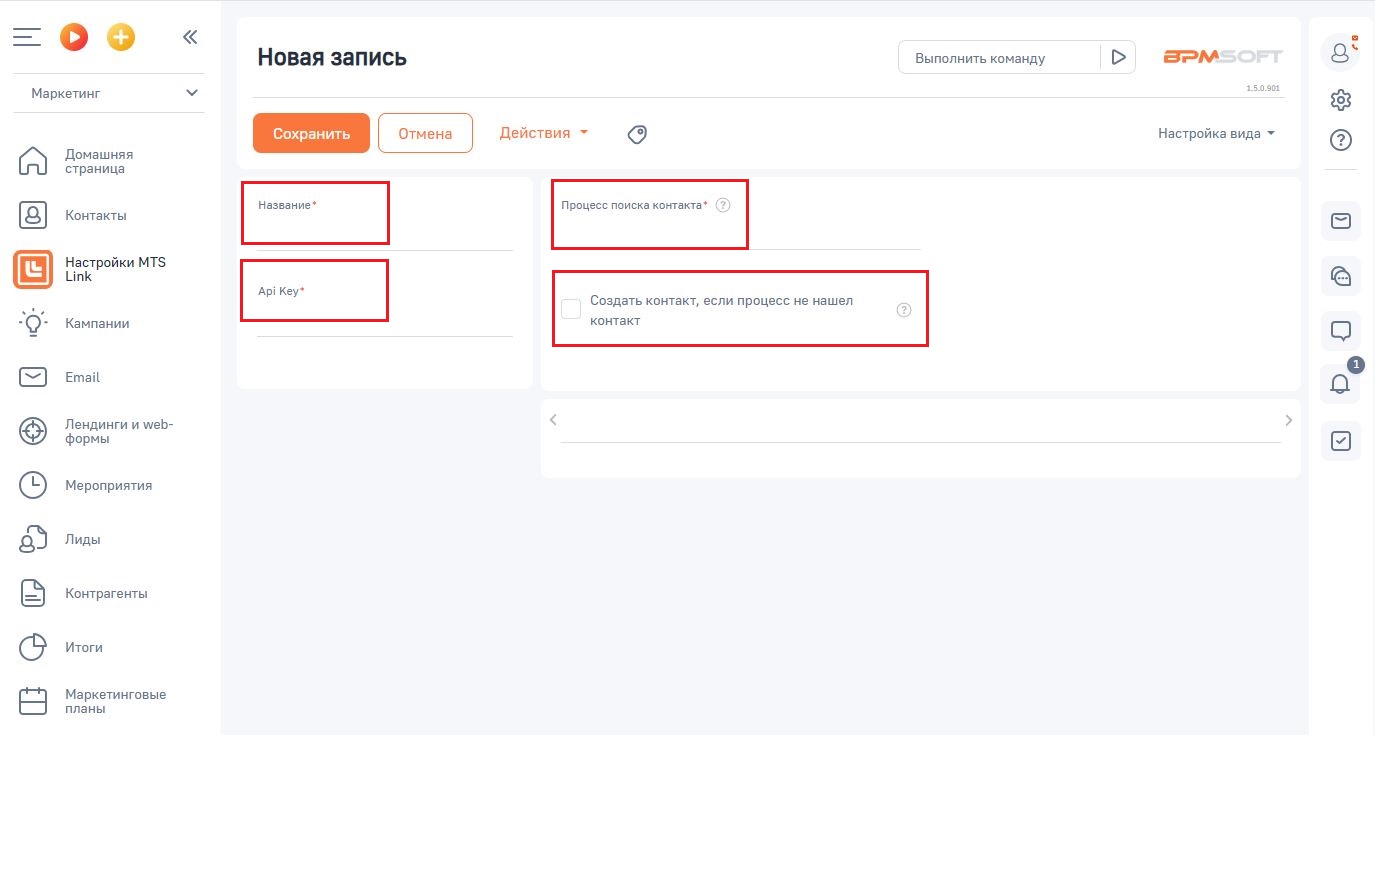1375x870 pixels.
Task: Open the notifications bell icon
Action: click(1340, 384)
